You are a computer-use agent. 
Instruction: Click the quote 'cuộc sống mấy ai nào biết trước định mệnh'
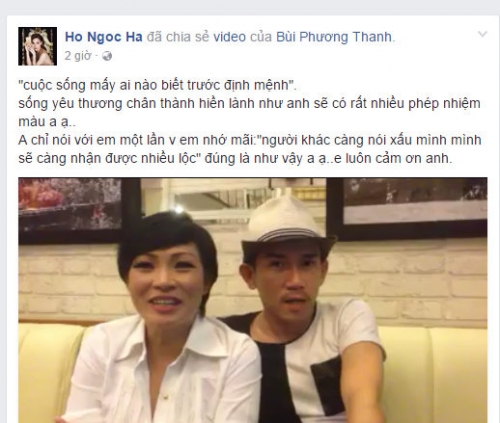(157, 86)
